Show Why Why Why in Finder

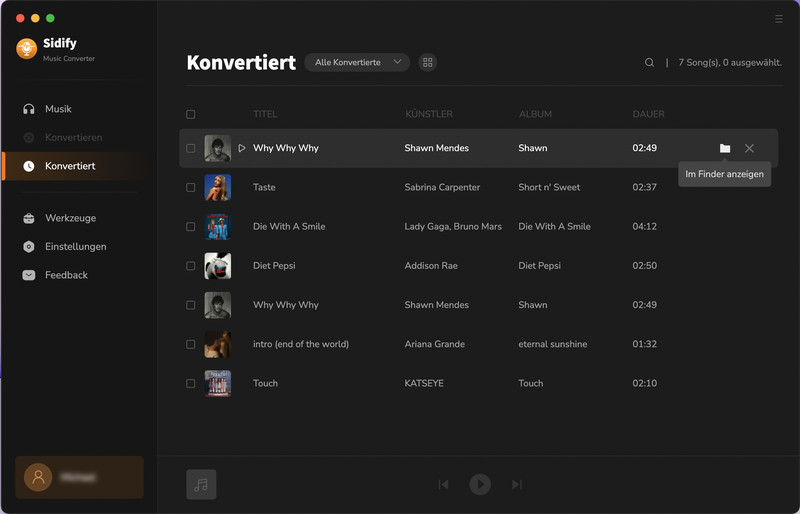724,148
